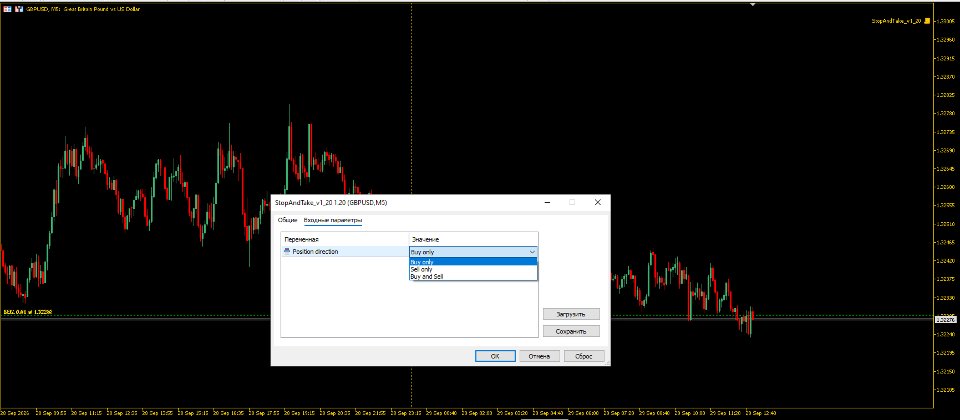Open the Входные параметры tab
Image resolution: width=960 pixels, height=420 pixels.
pyautogui.click(x=333, y=220)
